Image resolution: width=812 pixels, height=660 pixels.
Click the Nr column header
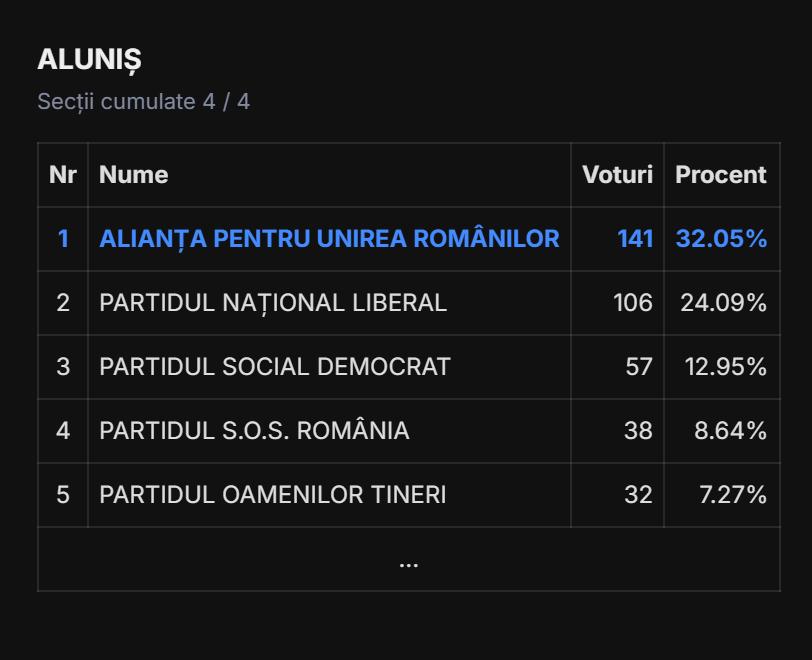(x=63, y=175)
